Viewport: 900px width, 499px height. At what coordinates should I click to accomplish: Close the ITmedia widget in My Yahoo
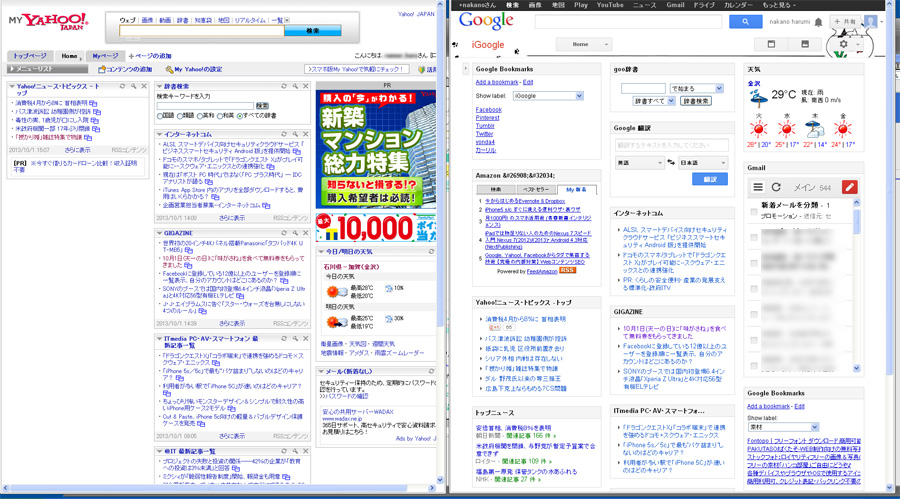[x=305, y=339]
